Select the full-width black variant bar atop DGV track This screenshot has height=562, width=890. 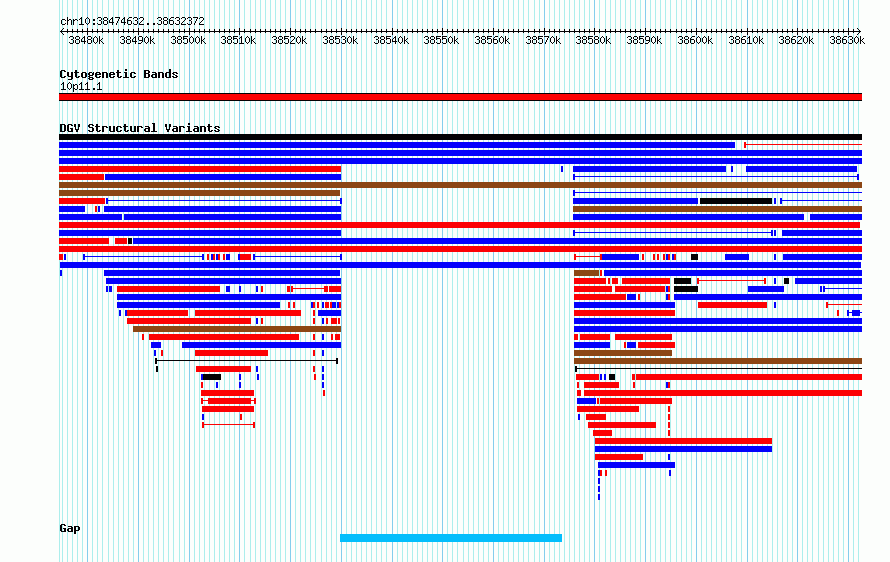[460, 137]
